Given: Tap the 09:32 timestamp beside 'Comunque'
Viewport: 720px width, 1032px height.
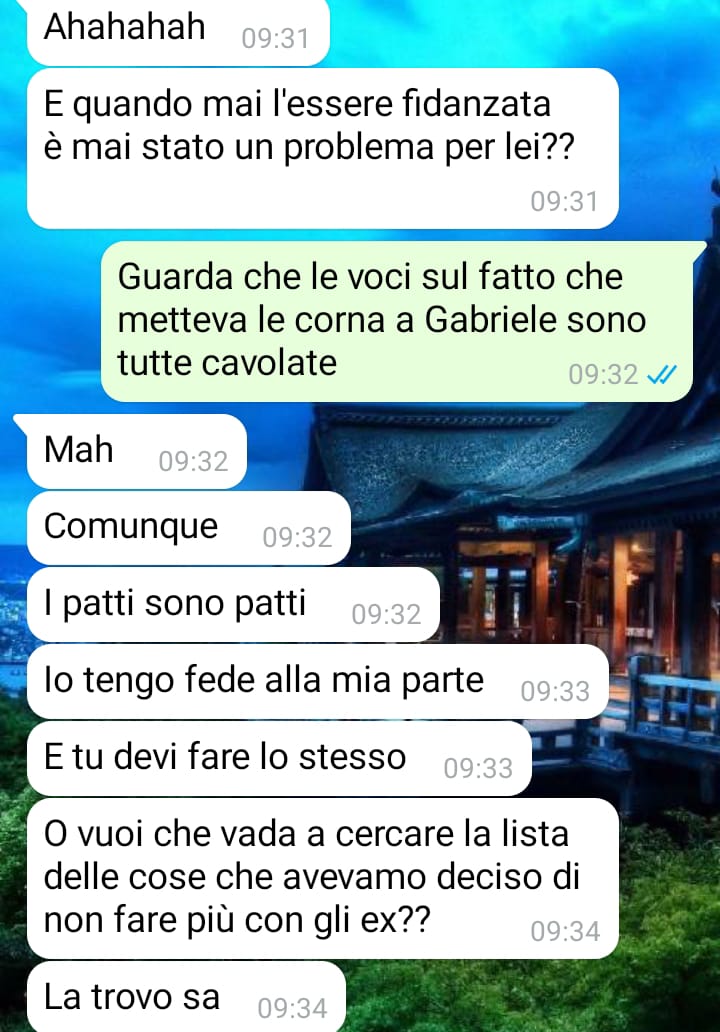Looking at the screenshot, I should click(x=297, y=538).
